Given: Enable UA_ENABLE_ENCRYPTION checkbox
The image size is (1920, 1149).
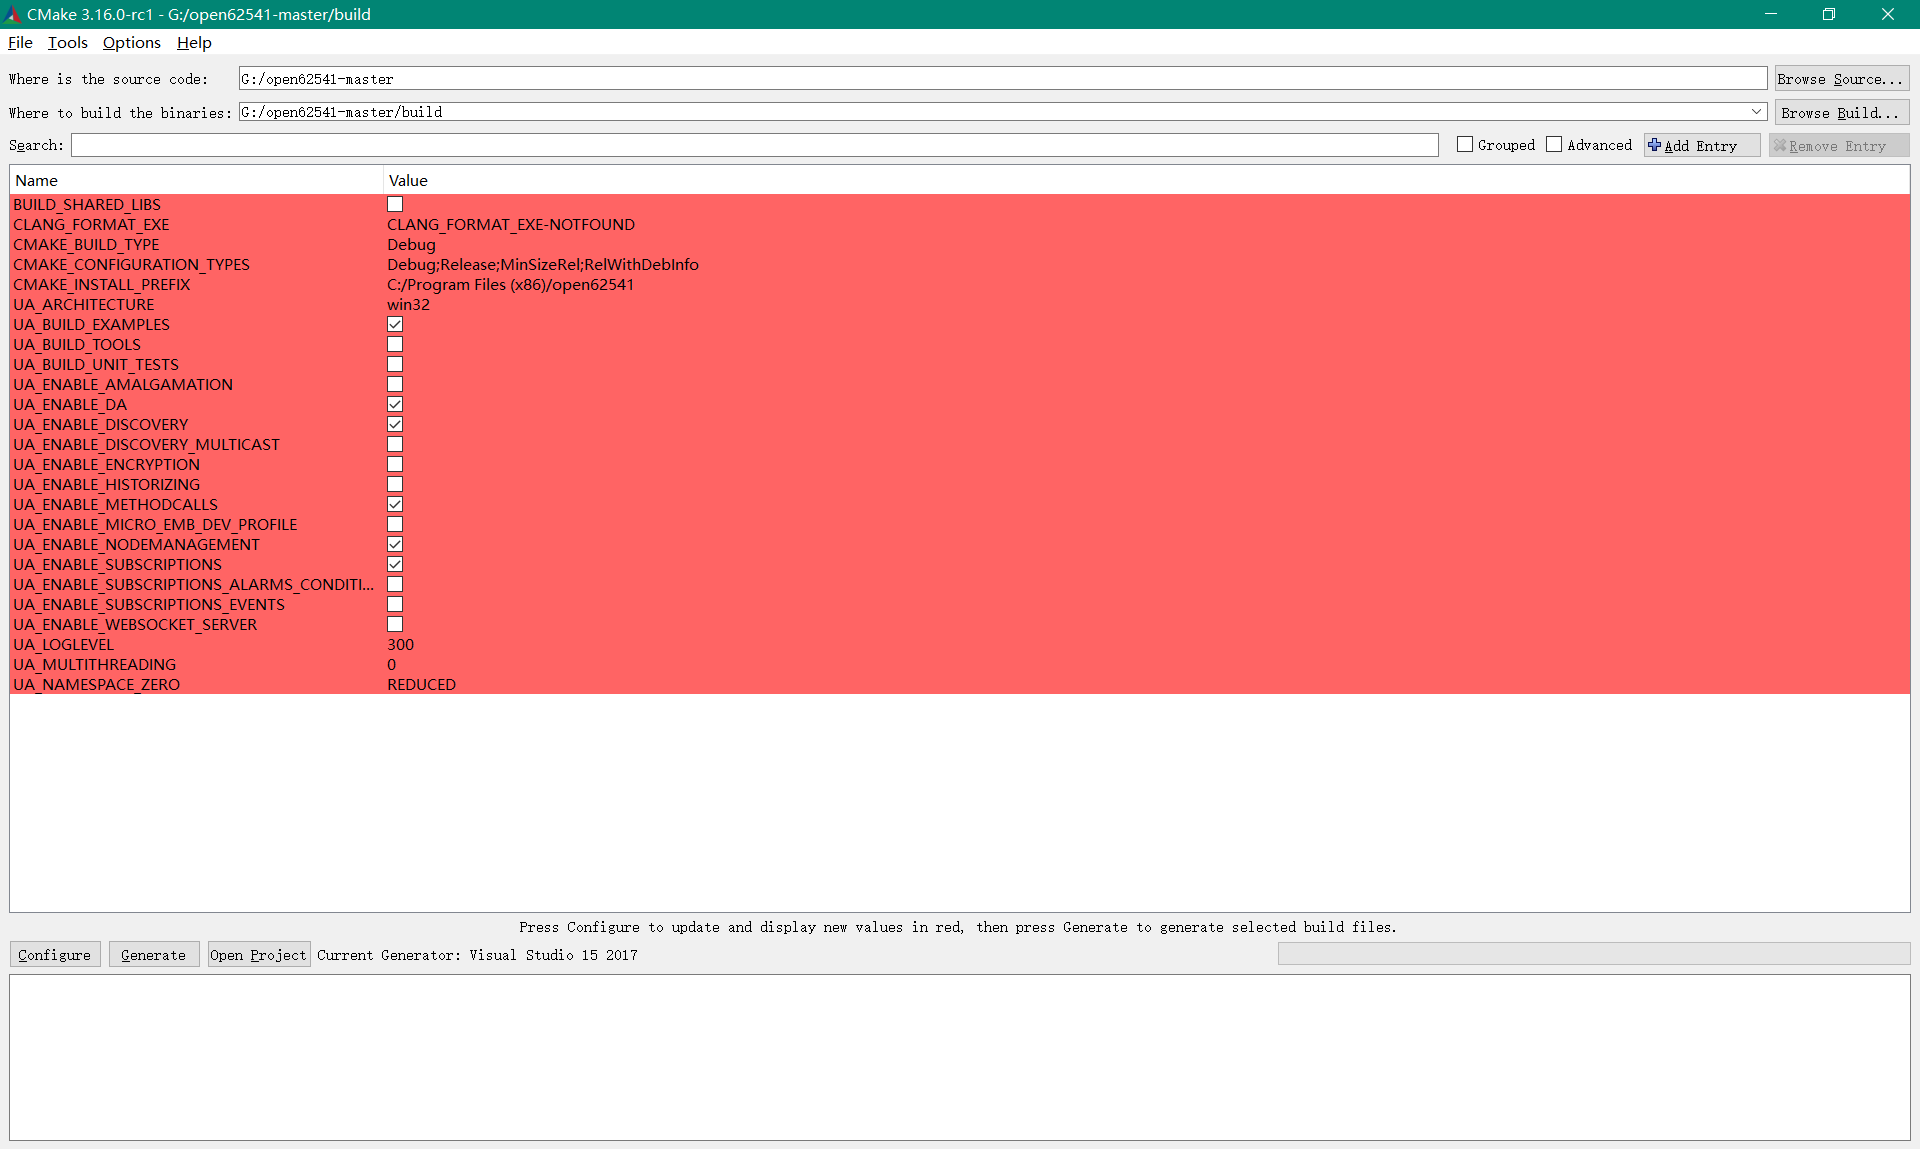Looking at the screenshot, I should point(395,464).
